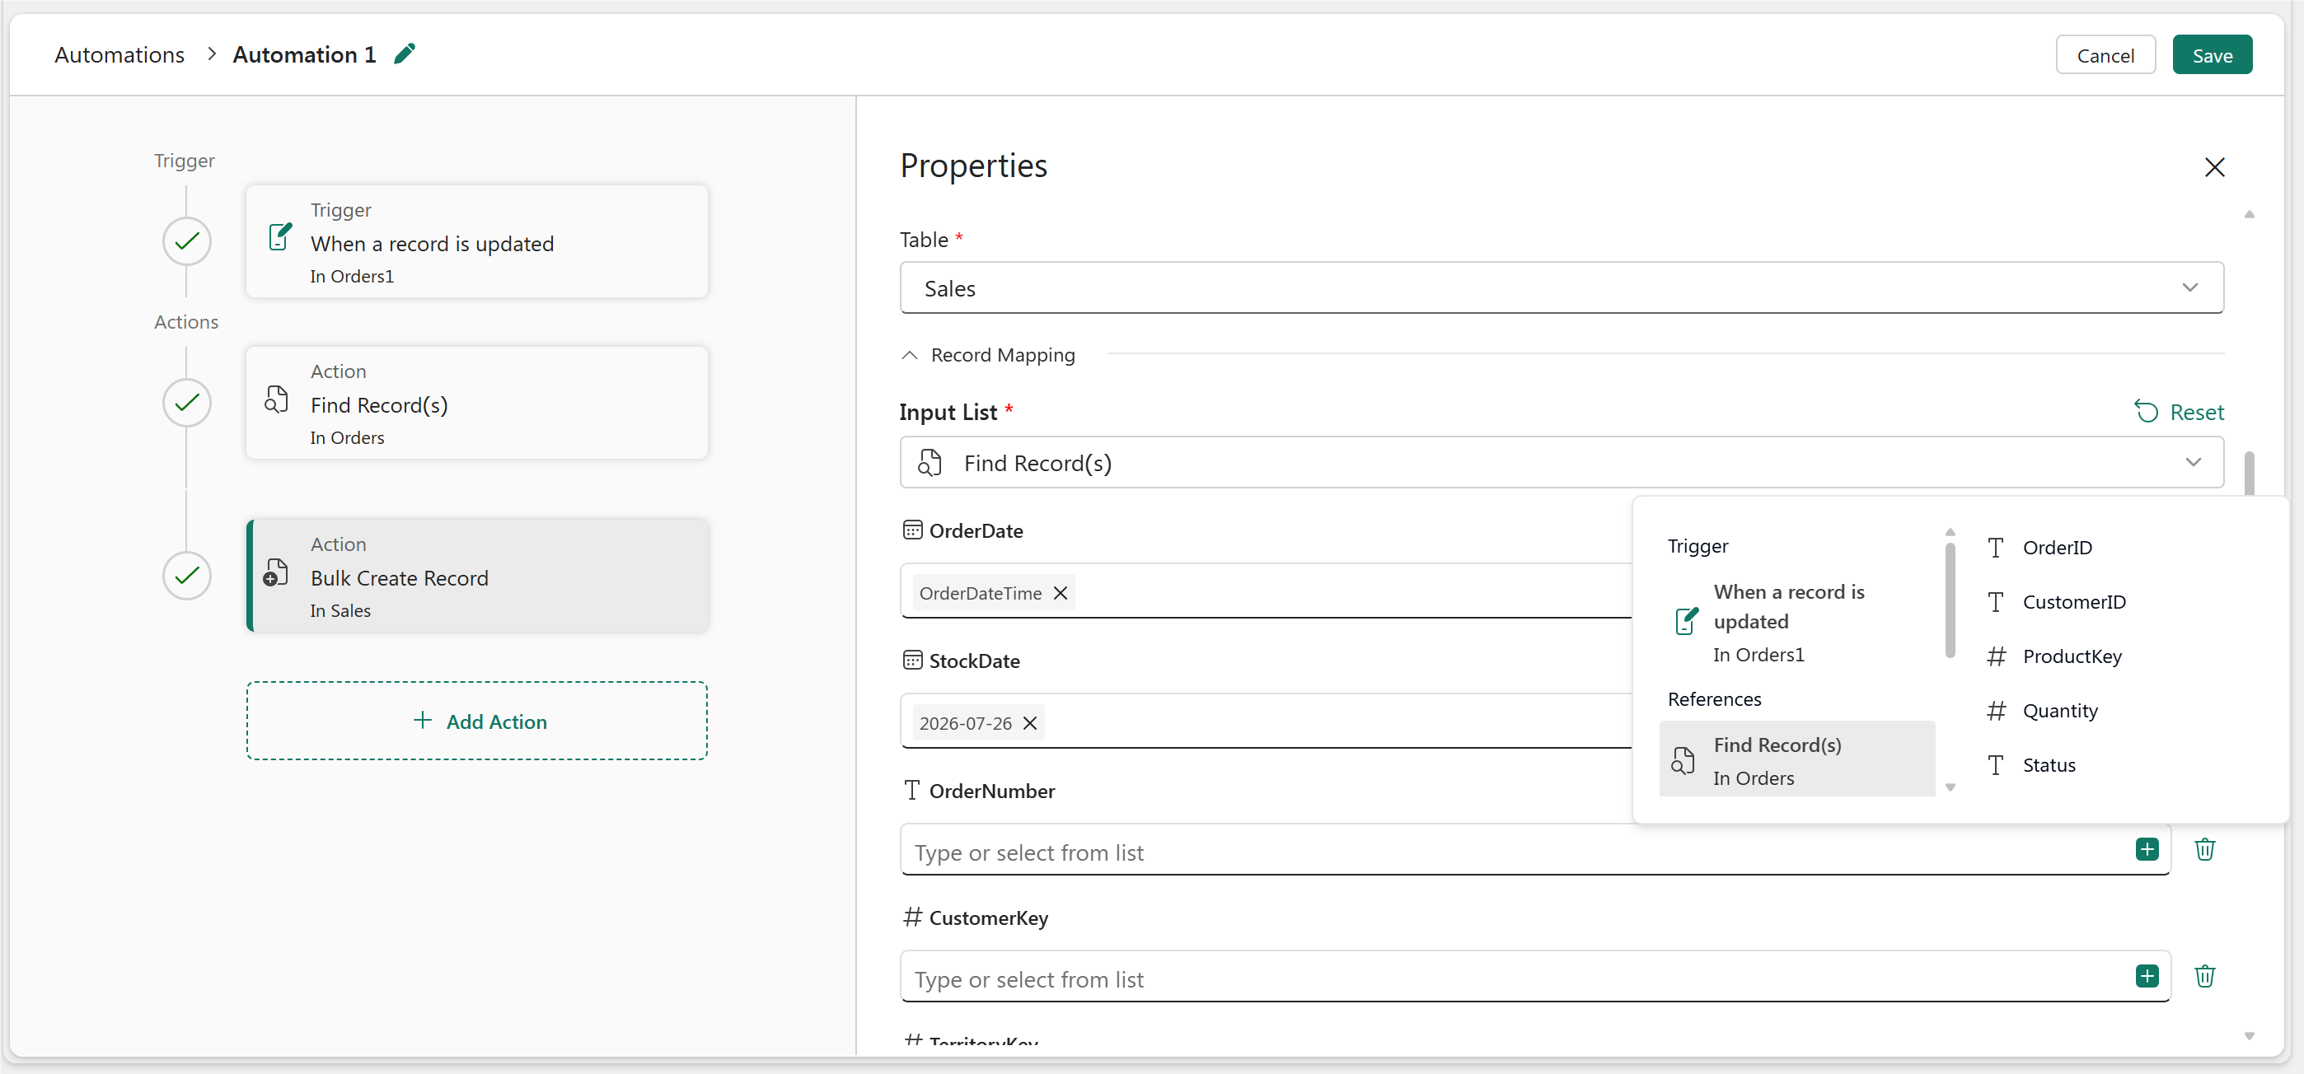Choose Quantity from the field list

point(2059,711)
